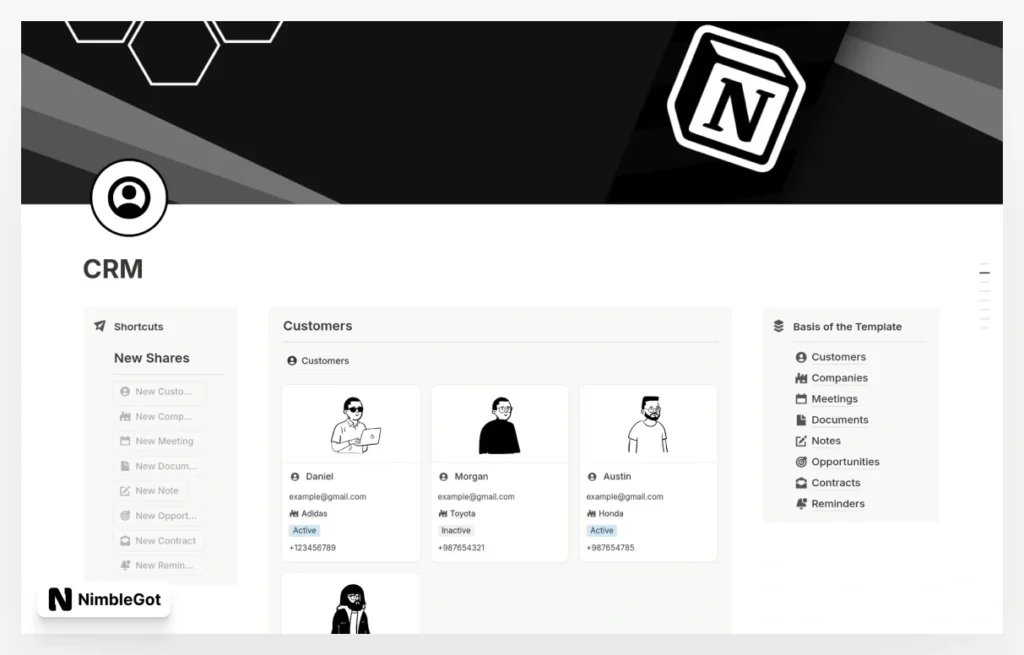Click phone number +987654321
This screenshot has height=655, width=1024.
461,548
